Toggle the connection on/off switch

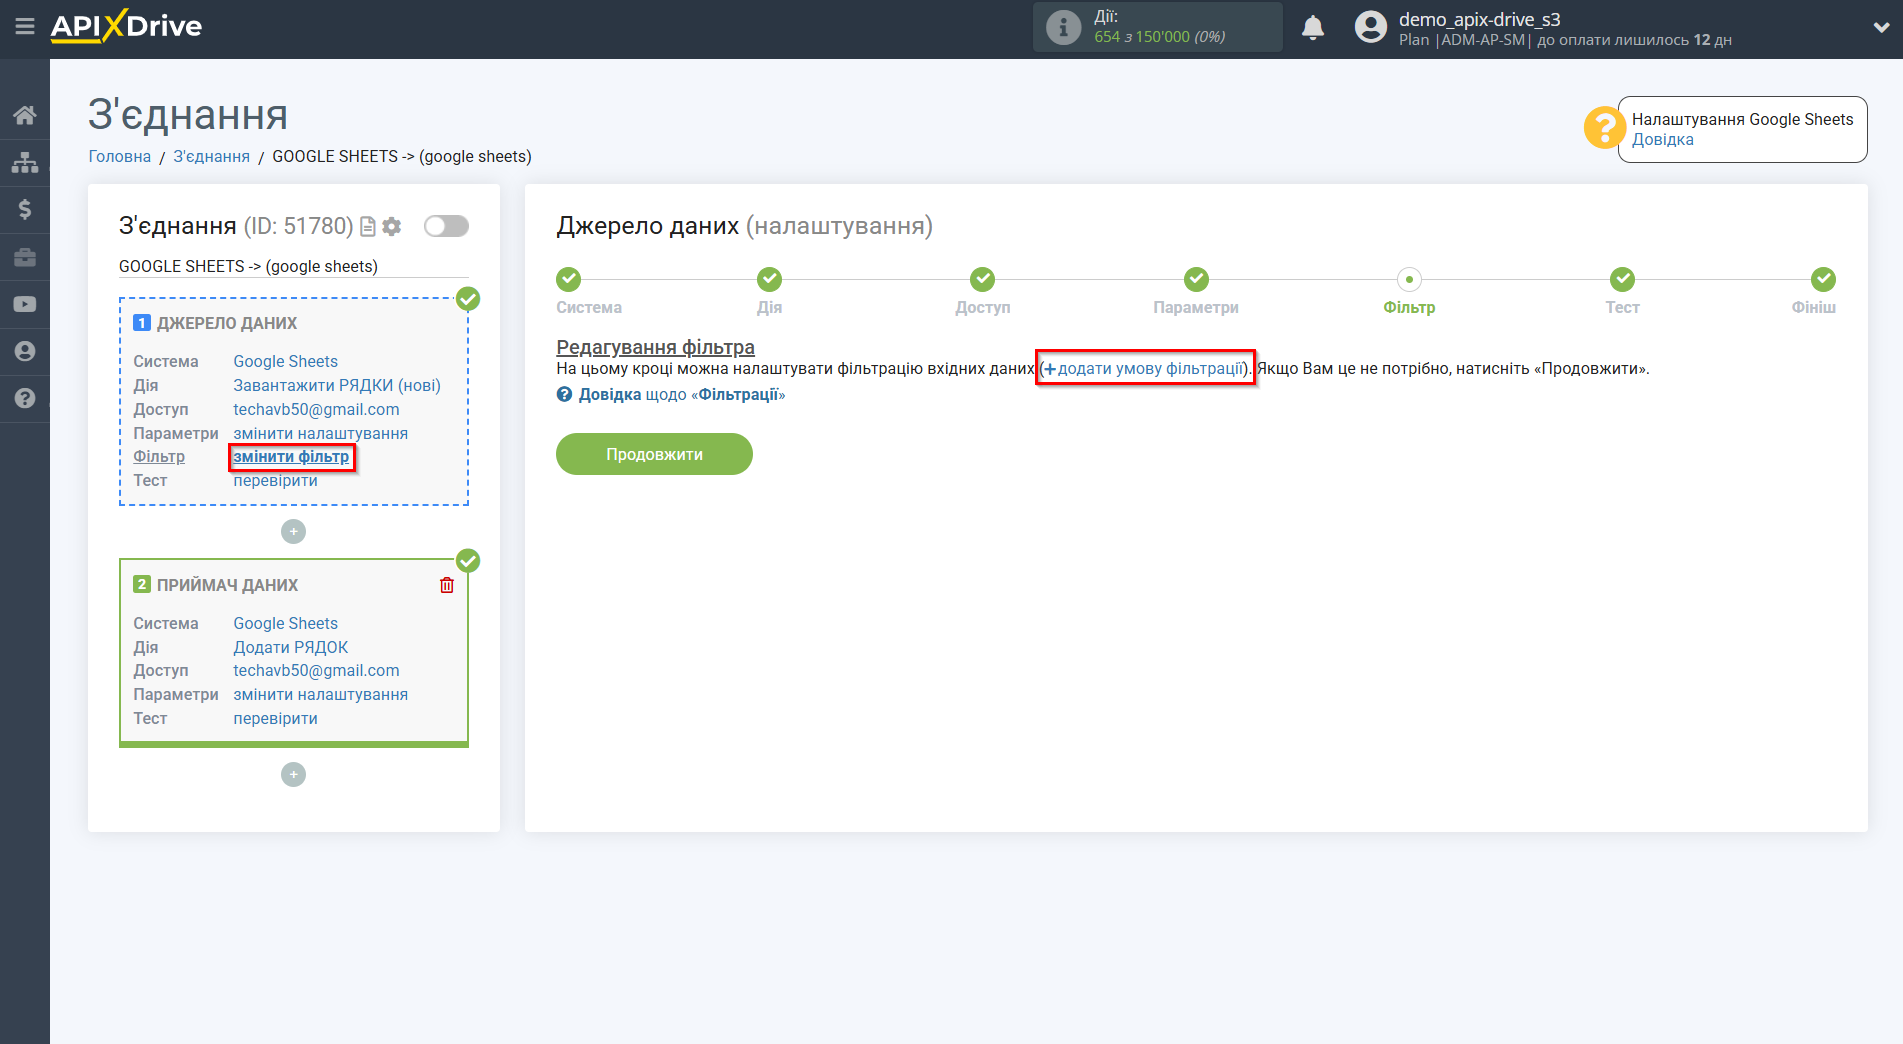tap(446, 226)
